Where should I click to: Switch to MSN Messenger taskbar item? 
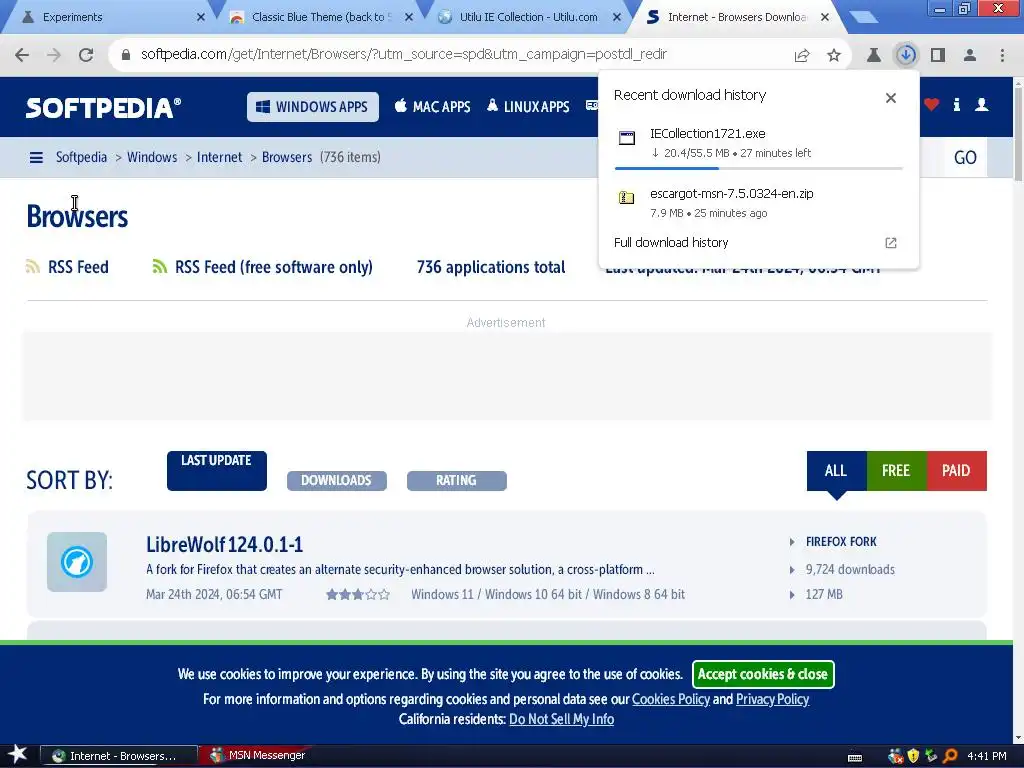click(258, 756)
